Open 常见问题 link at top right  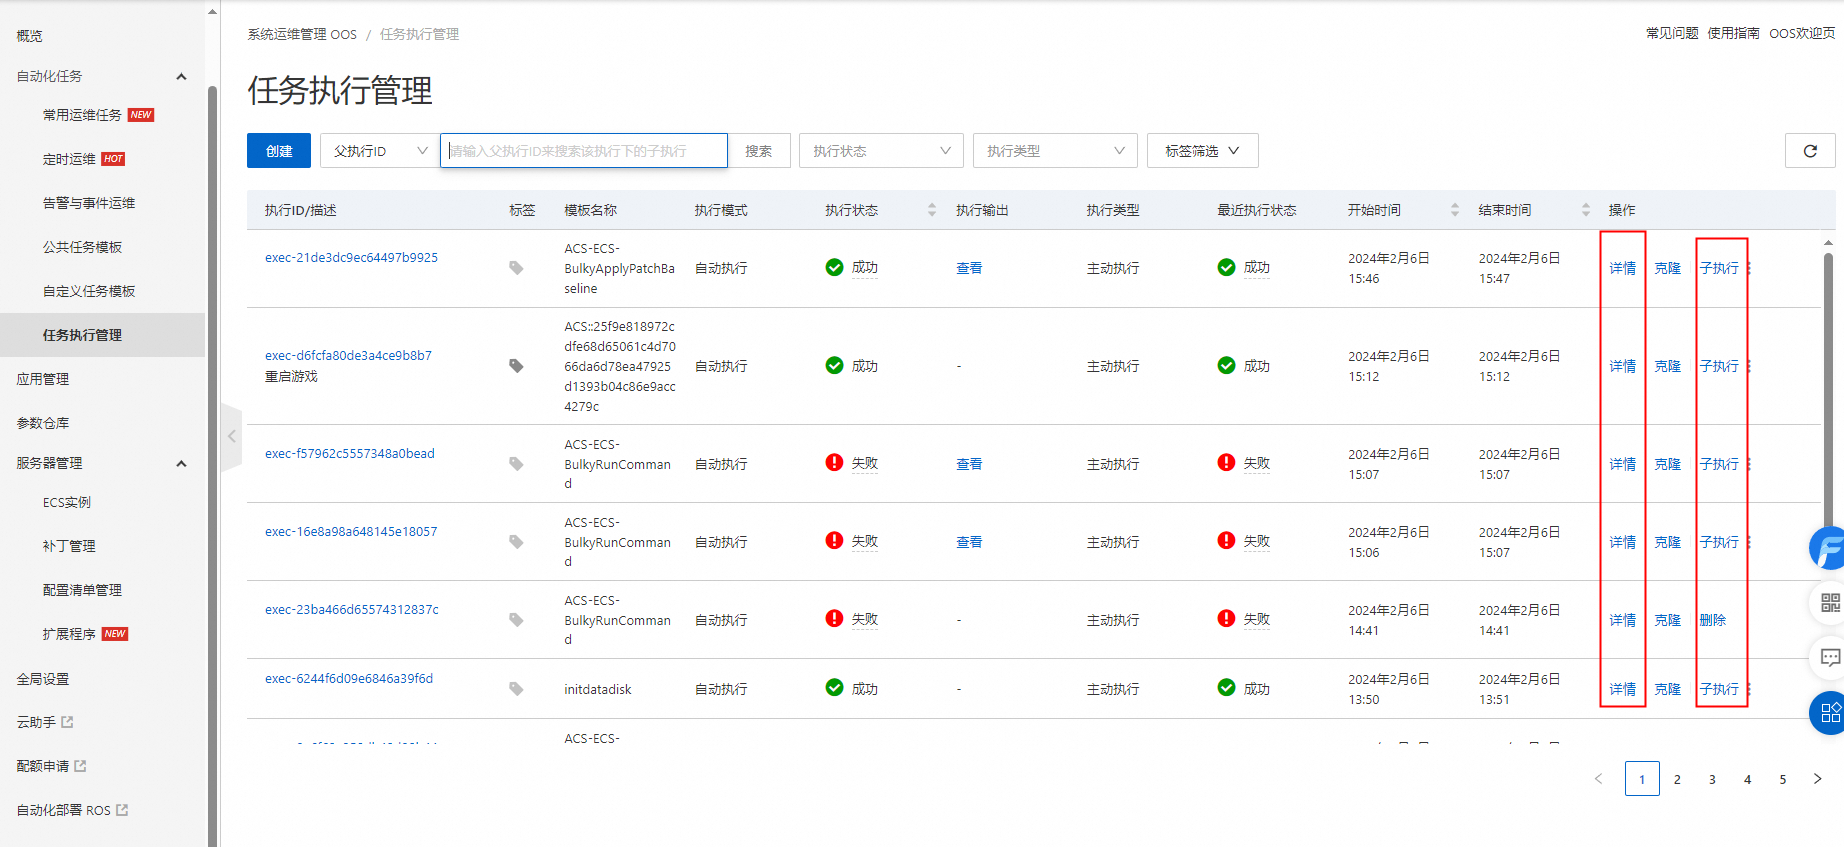click(x=1672, y=33)
